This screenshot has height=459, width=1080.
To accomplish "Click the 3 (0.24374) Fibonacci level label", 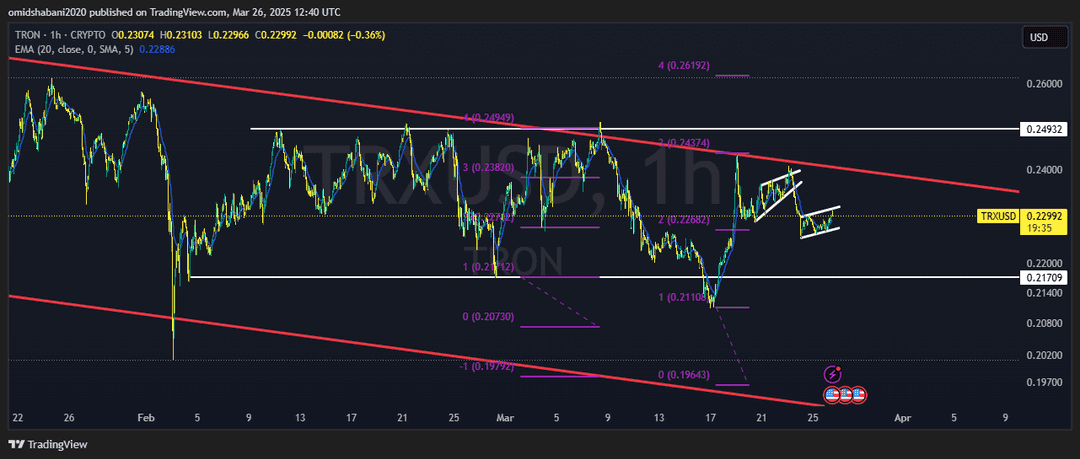I will tap(684, 142).
